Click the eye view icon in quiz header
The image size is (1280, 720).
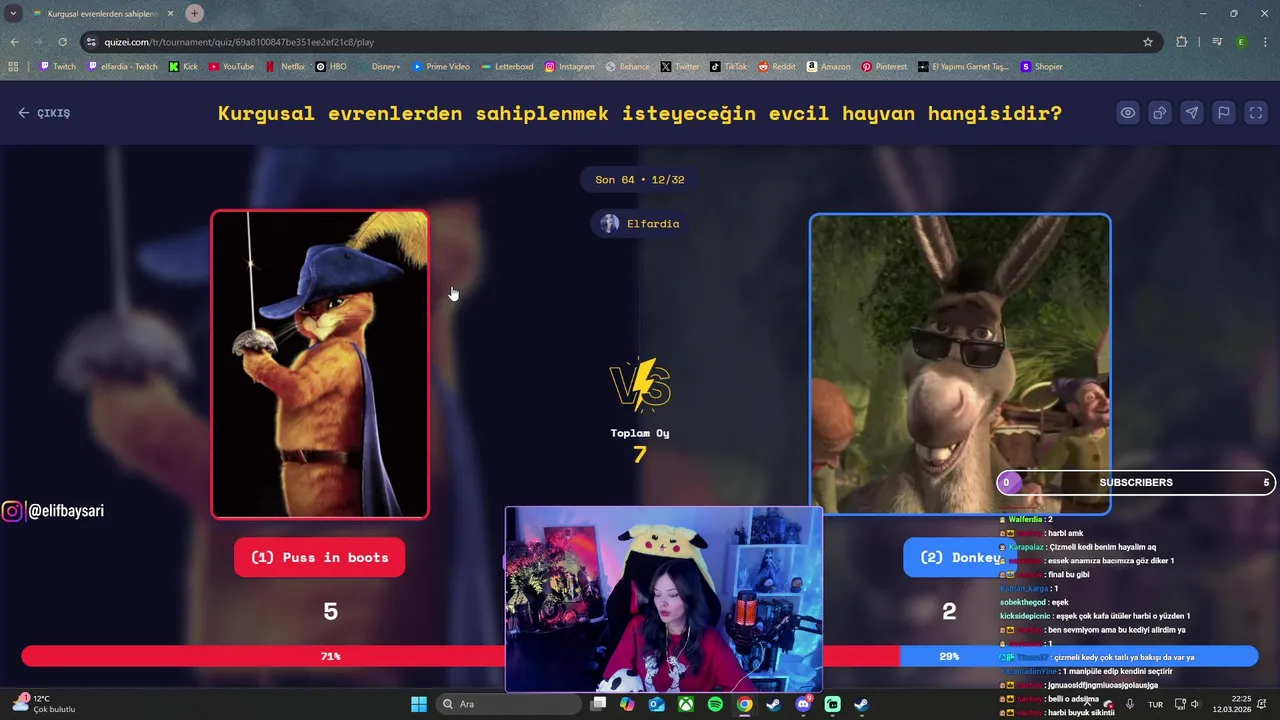point(1128,113)
